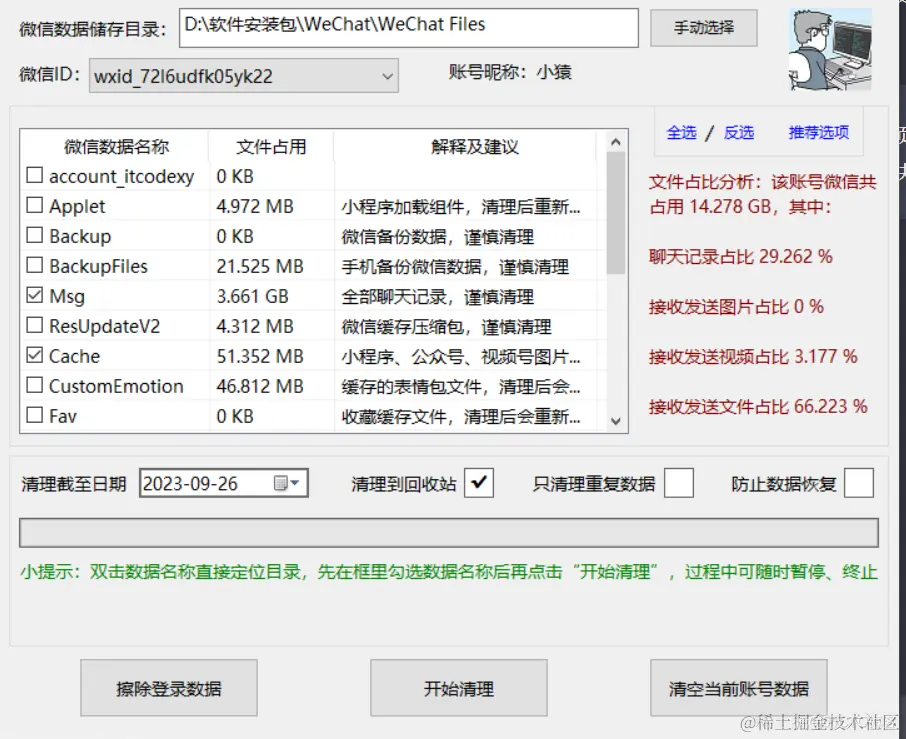
Task: Click 推荐选项 link
Action: pyautogui.click(x=819, y=132)
